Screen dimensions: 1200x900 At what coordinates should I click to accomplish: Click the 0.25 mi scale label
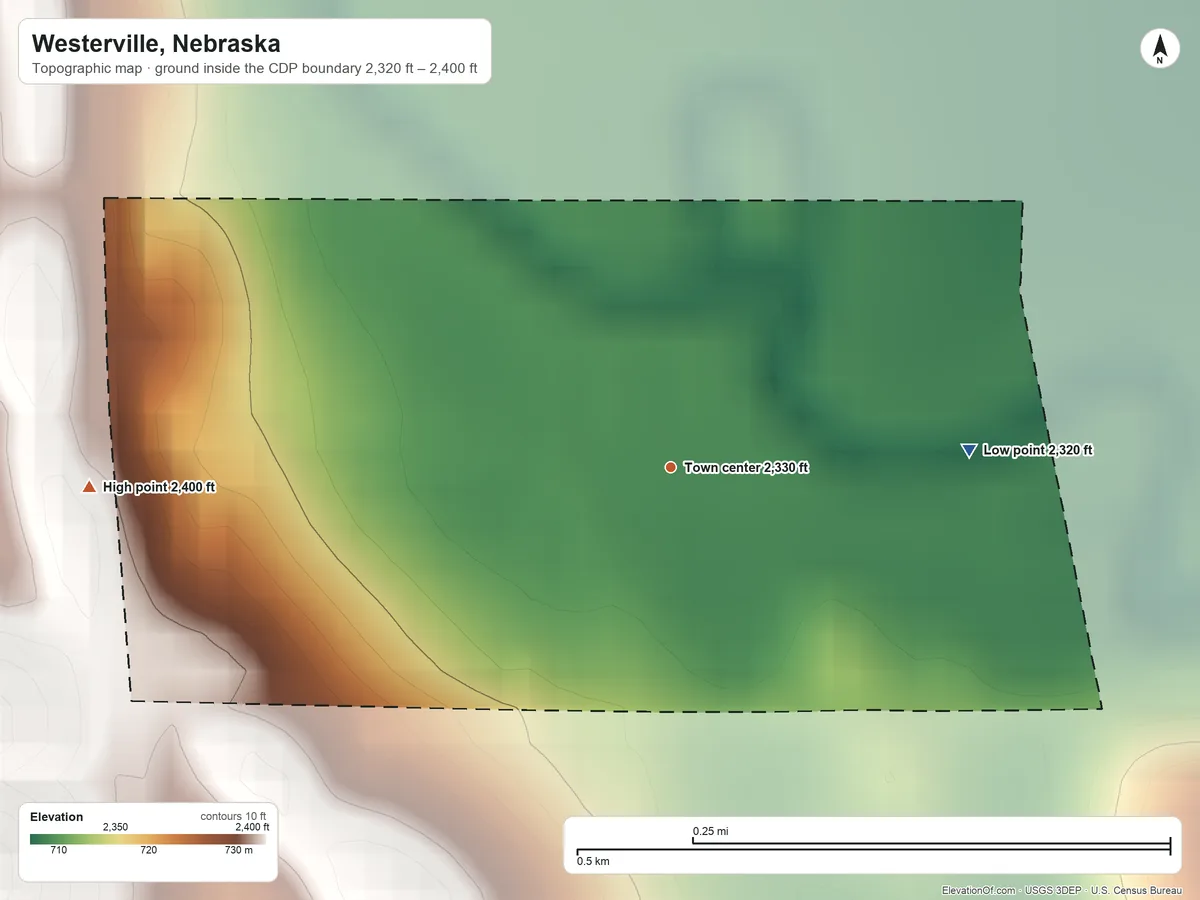pyautogui.click(x=710, y=831)
